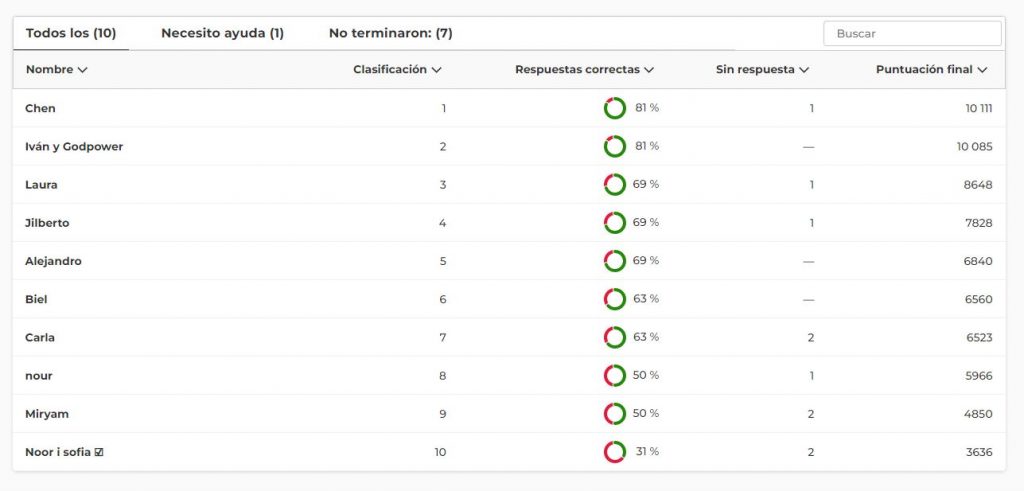
Task: Sort by Respuestas correctas column
Action: [584, 70]
